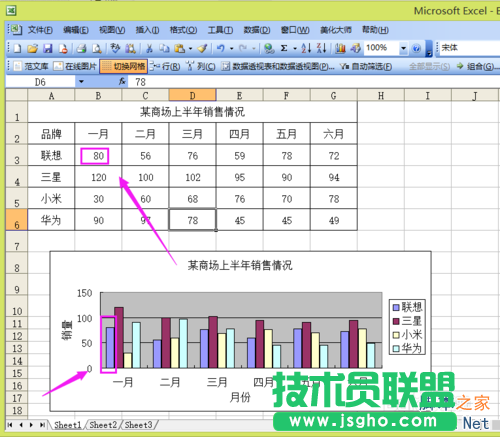Click the 行(R) toolbar button

(x=165, y=66)
